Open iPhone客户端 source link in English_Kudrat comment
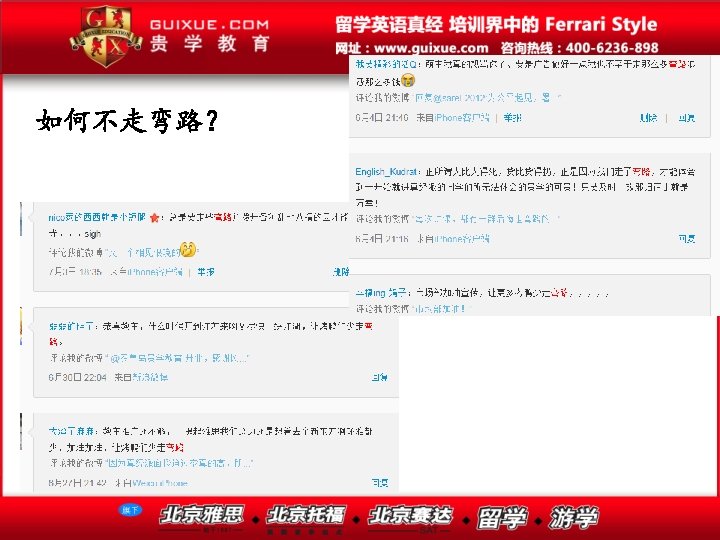The width and height of the screenshot is (720, 540). coord(461,239)
